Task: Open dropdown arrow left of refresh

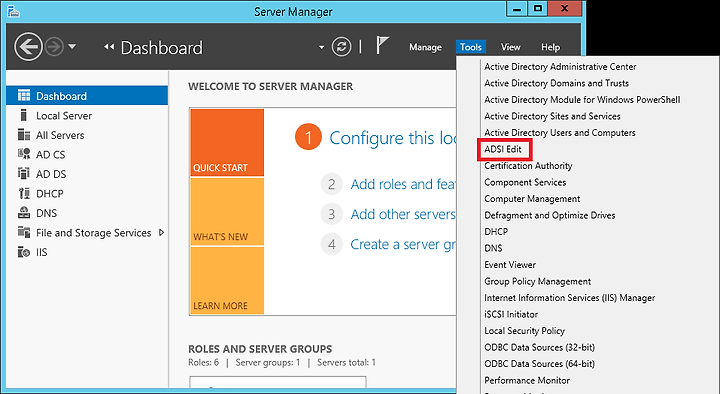Action: [321, 47]
